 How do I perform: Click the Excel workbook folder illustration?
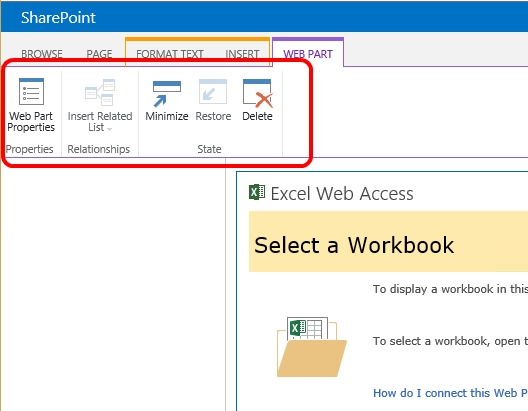311,347
